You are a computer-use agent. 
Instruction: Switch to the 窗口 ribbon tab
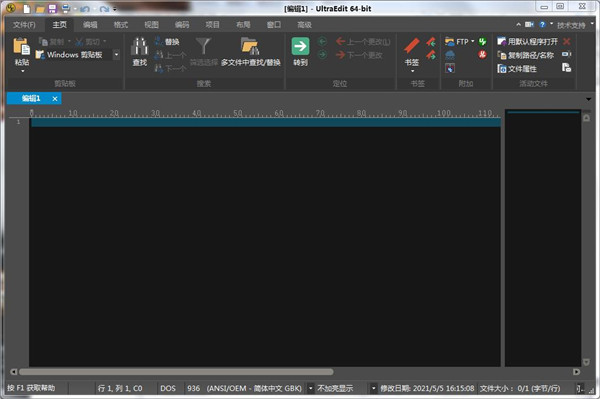(274, 25)
